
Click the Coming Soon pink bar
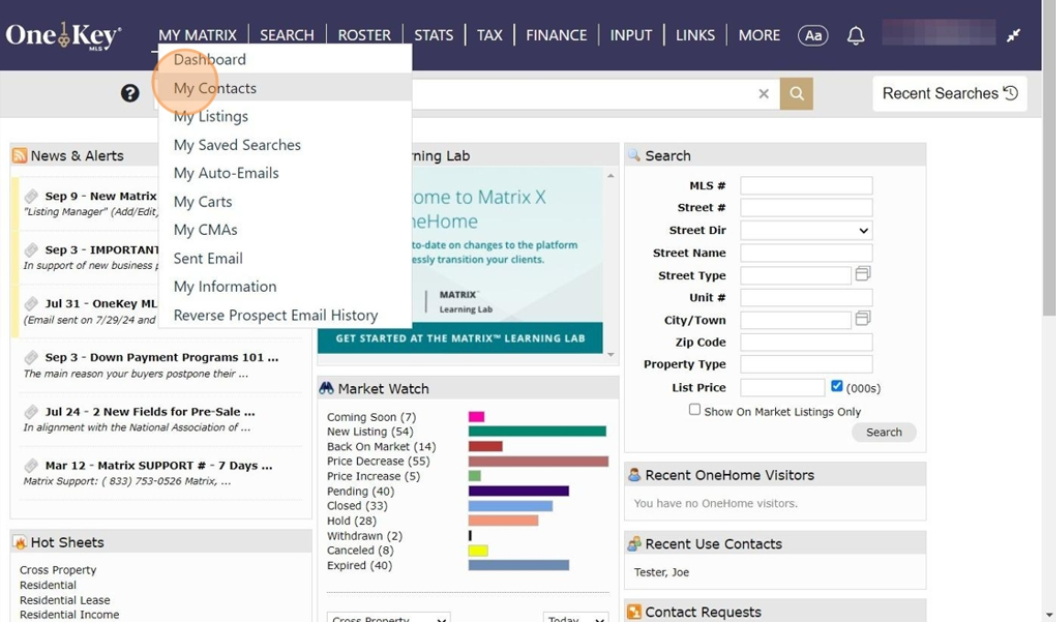coord(476,417)
